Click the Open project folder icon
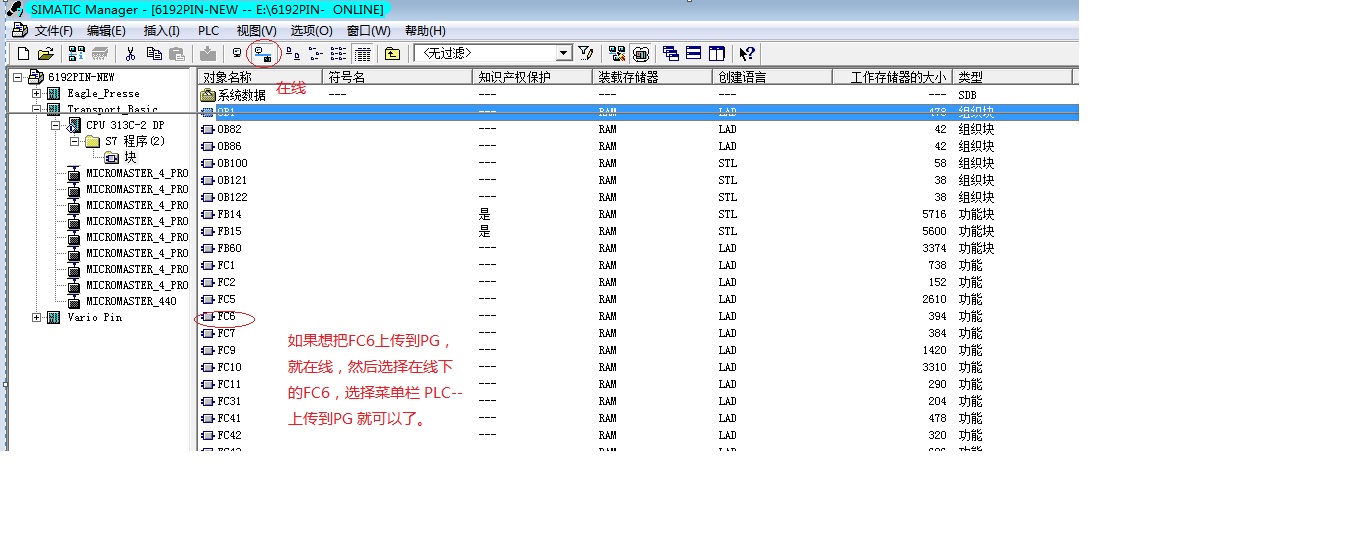The width and height of the screenshot is (1360, 548). (45, 53)
